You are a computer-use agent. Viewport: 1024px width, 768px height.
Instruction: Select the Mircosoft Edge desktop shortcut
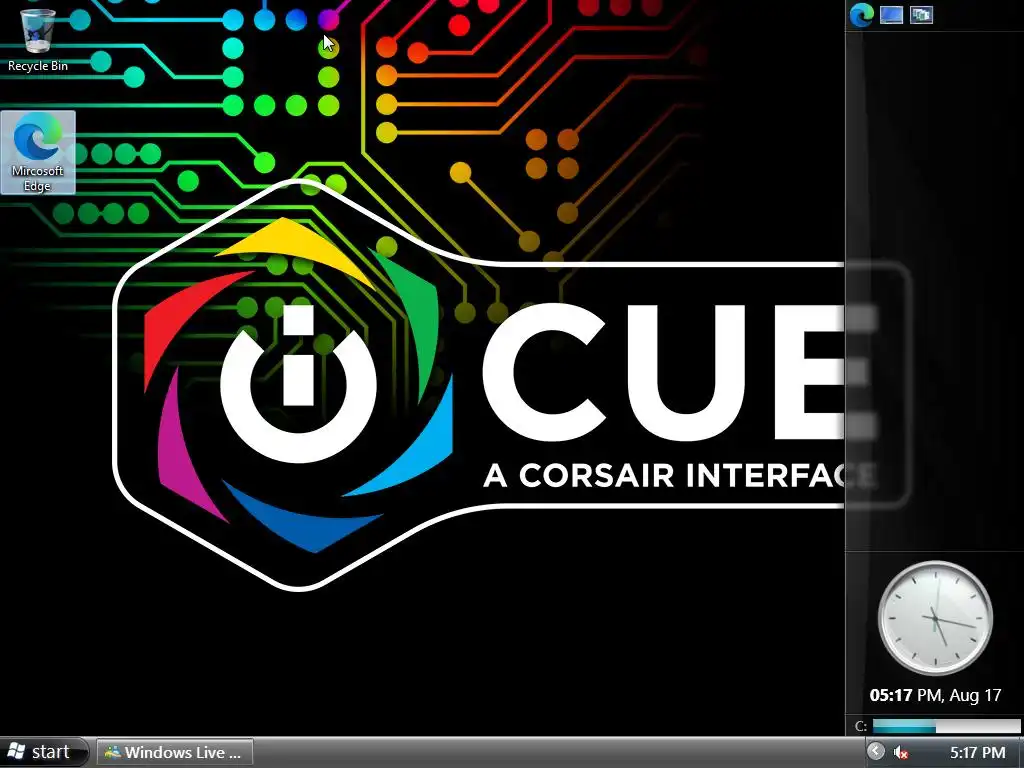click(38, 152)
